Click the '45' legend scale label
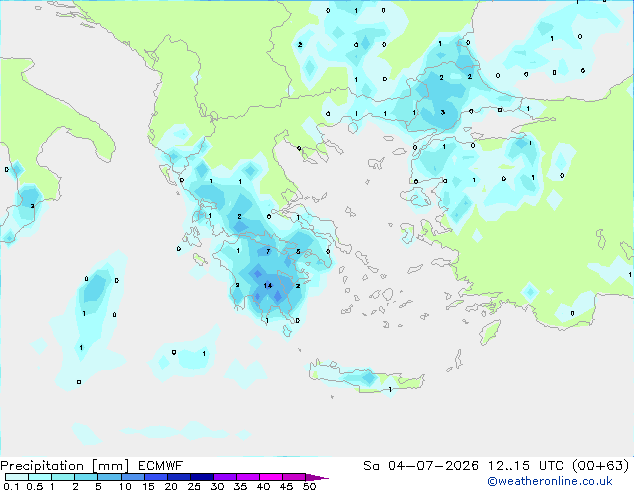This screenshot has width=634, height=490. tap(286, 486)
